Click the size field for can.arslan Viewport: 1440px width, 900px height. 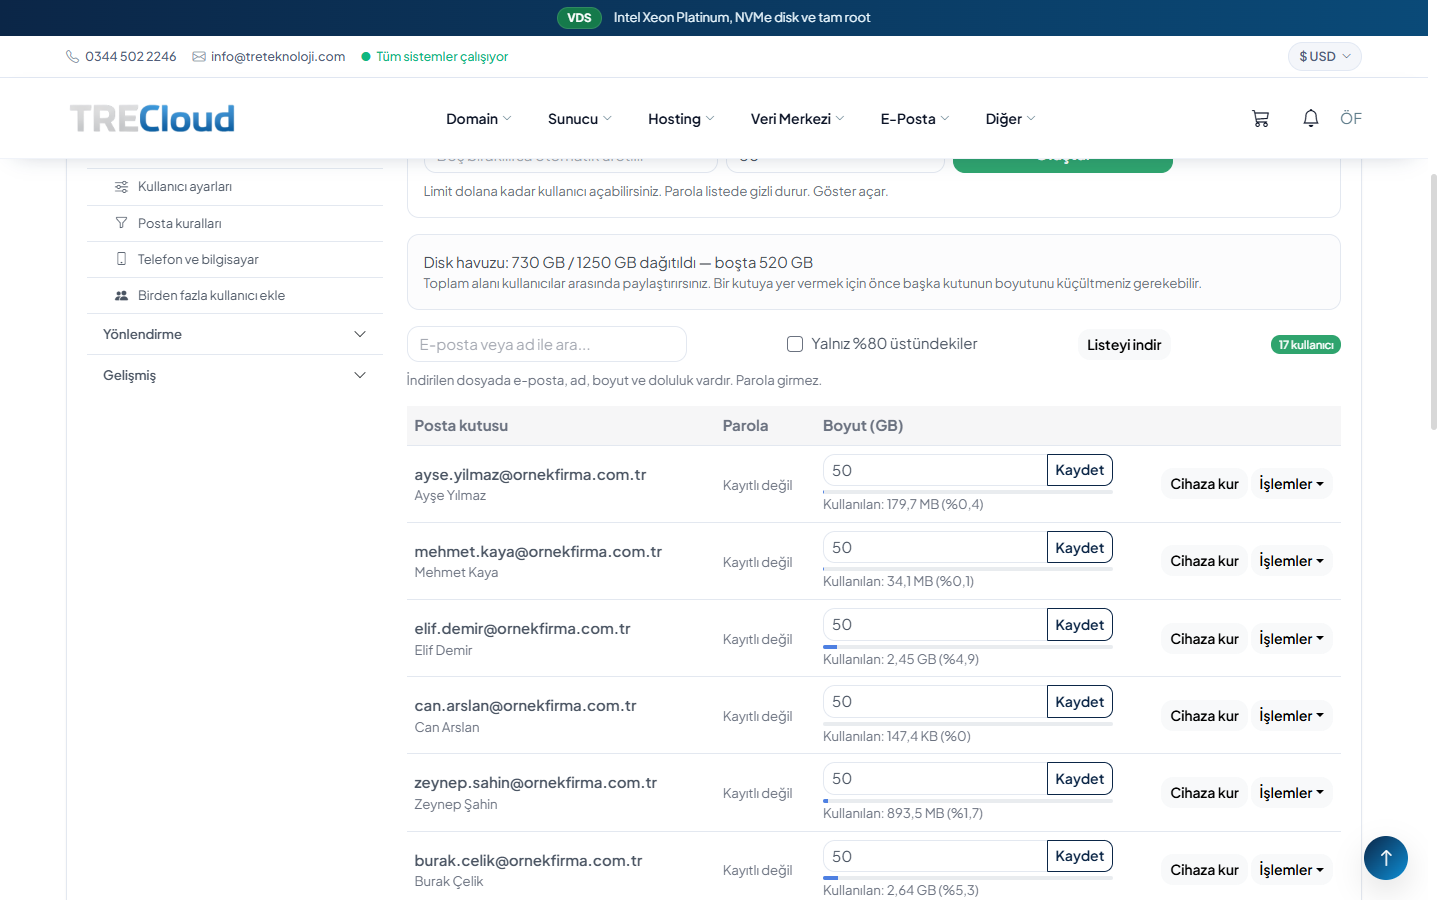935,702
